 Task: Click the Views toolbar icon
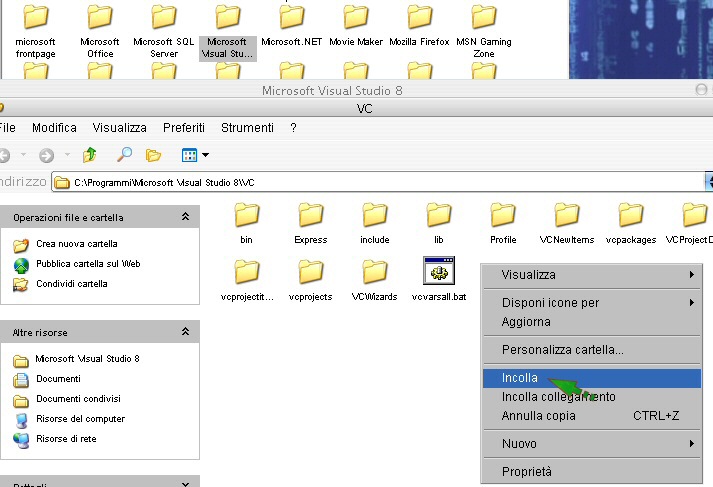[x=189, y=155]
